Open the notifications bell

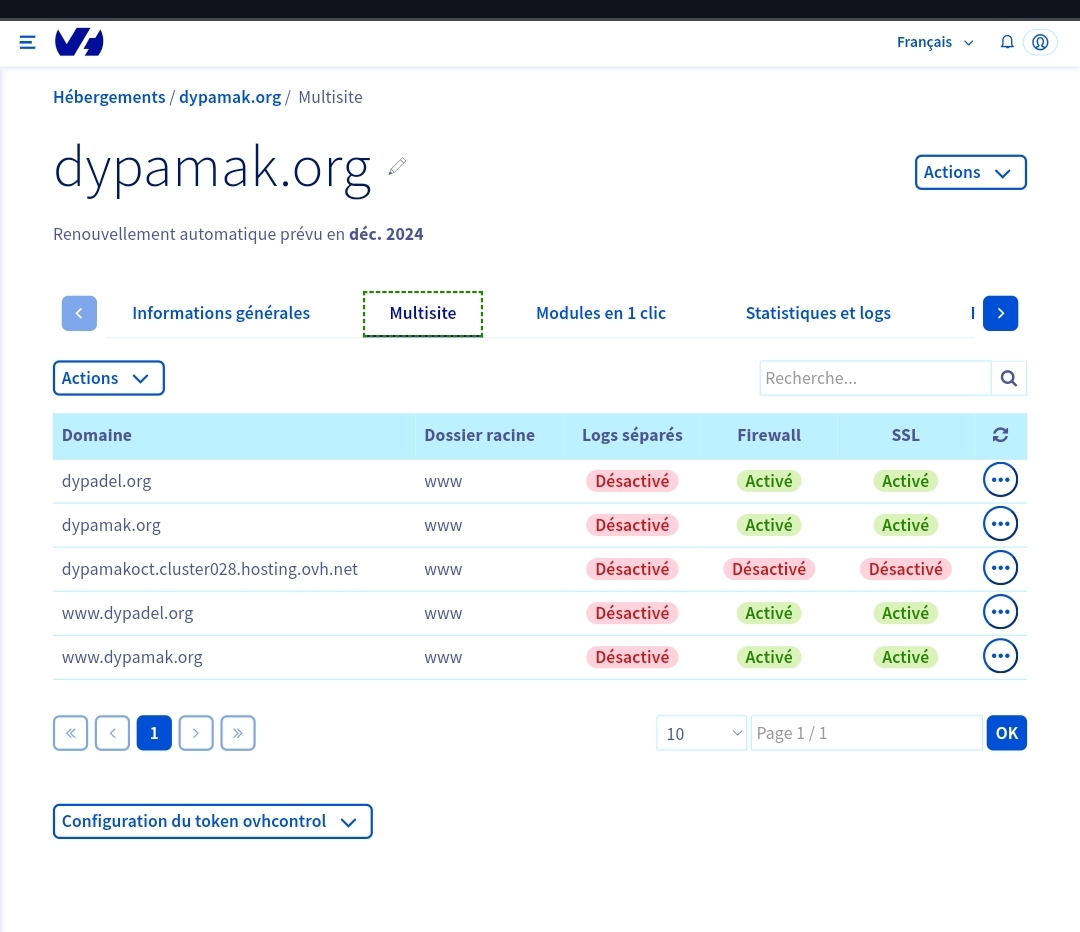tap(1007, 42)
